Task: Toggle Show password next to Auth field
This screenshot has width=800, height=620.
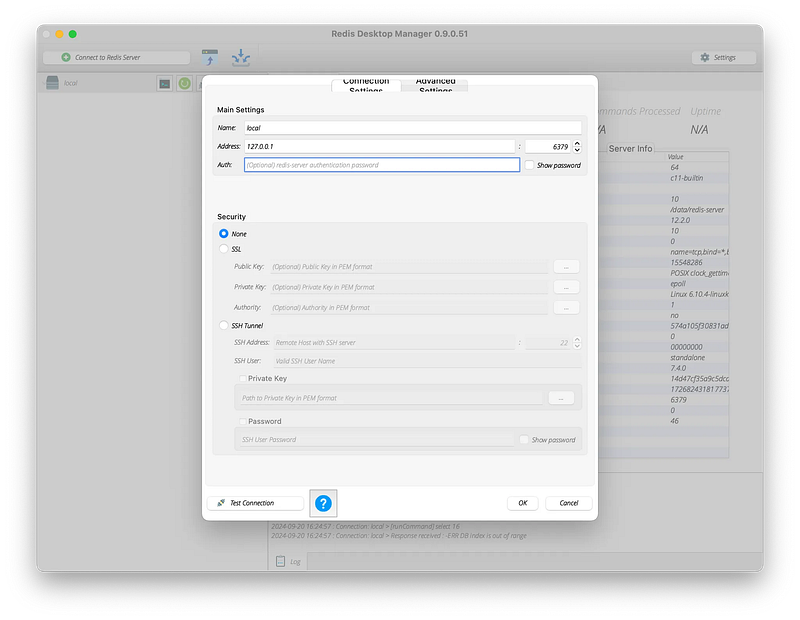Action: click(x=530, y=165)
